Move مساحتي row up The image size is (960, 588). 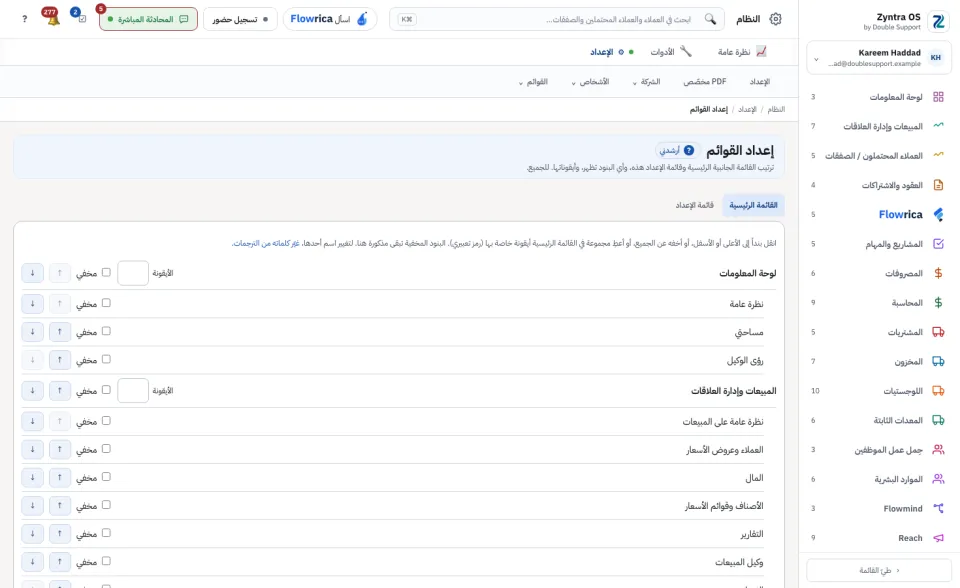[x=59, y=332]
